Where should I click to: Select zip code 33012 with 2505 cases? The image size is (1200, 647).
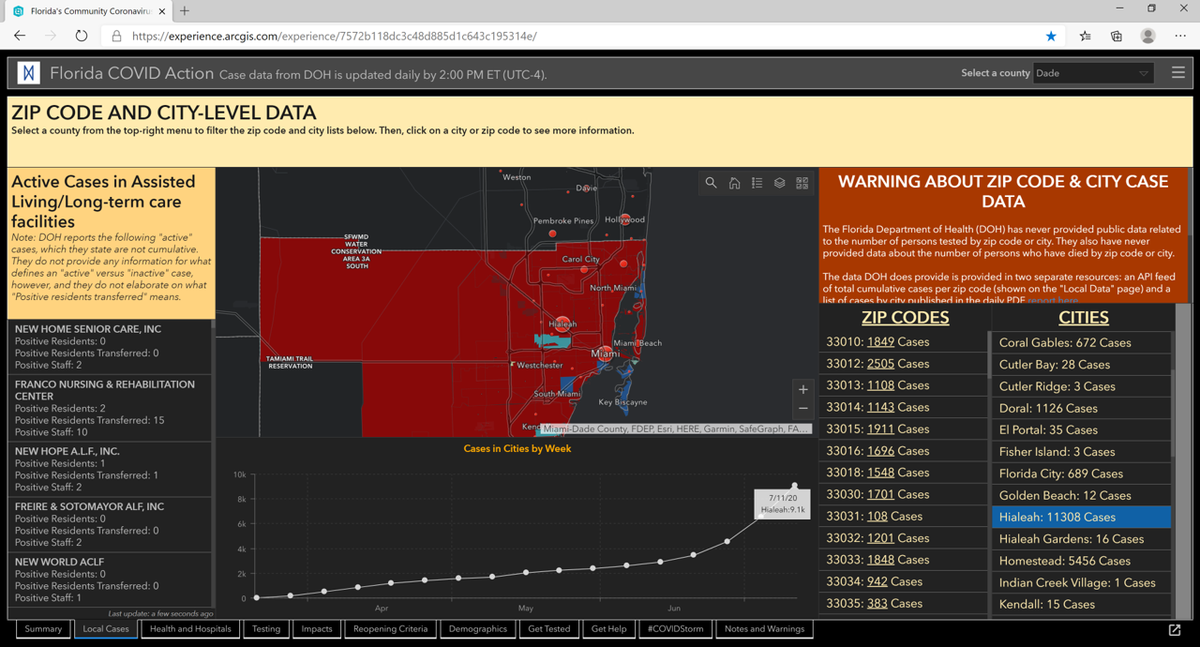click(903, 364)
